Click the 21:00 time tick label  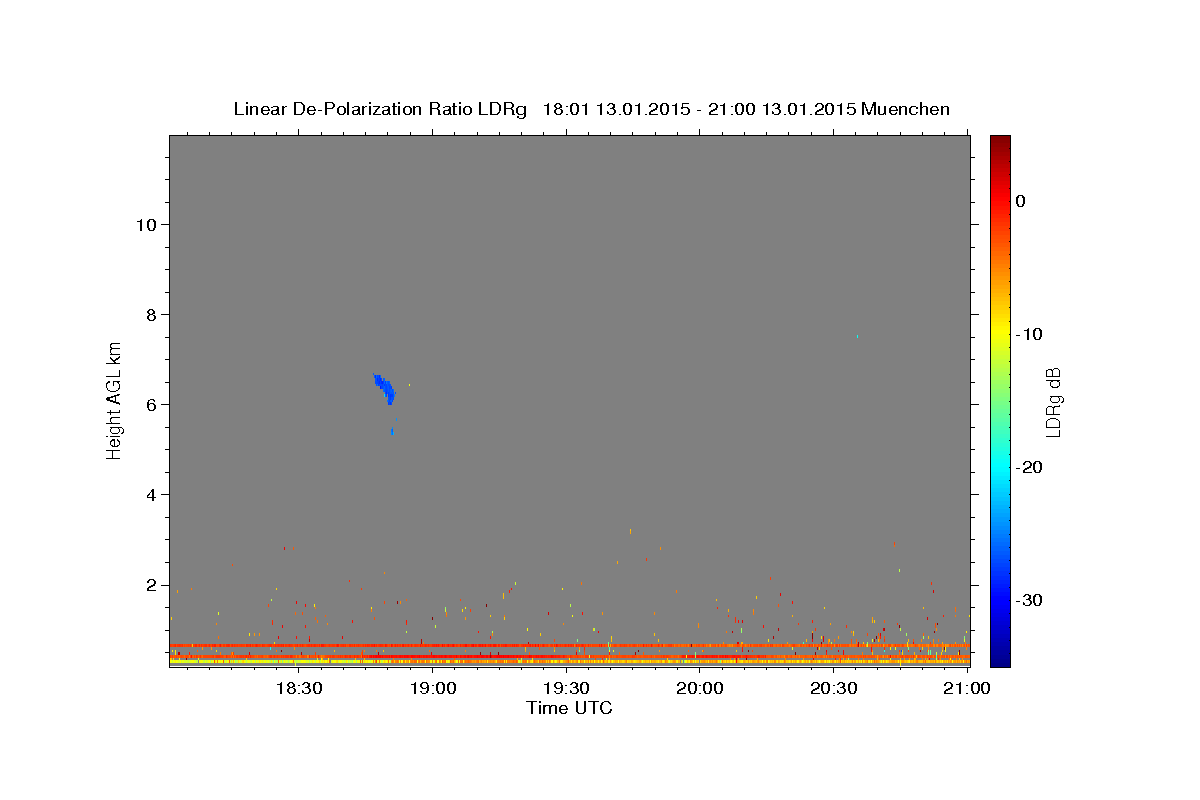click(968, 688)
